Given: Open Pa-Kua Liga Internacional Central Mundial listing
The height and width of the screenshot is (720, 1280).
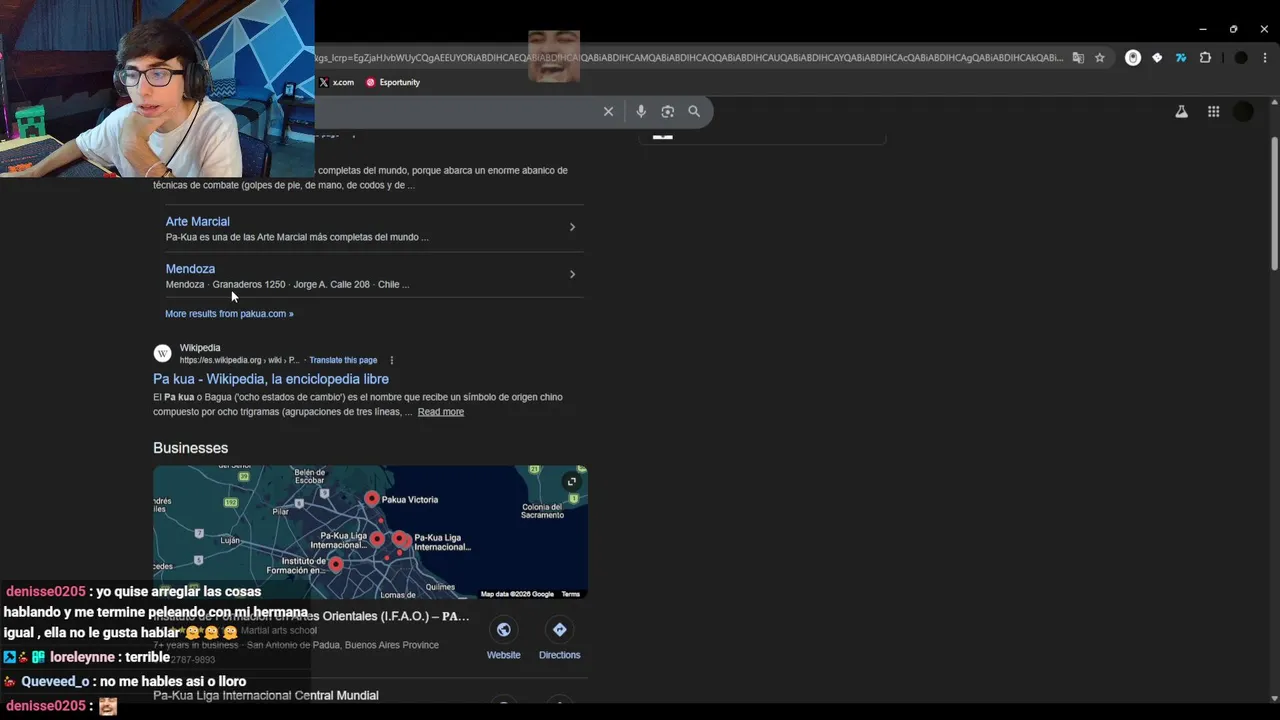Looking at the screenshot, I should 266,695.
